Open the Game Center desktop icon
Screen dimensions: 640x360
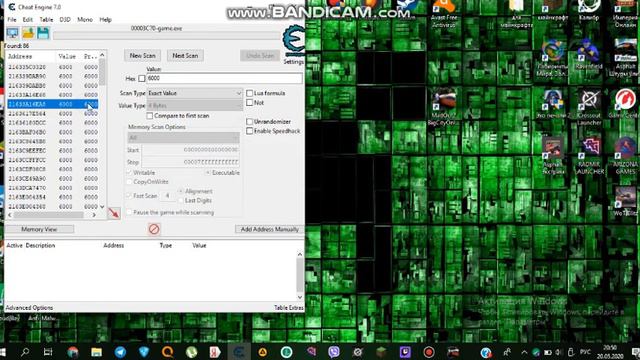pyautogui.click(x=625, y=104)
